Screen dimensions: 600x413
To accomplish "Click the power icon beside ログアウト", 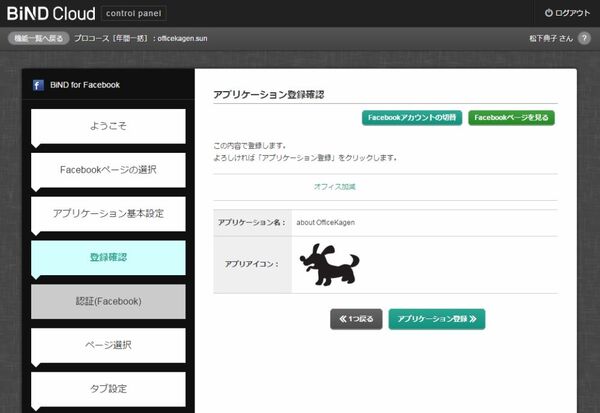I will [x=549, y=13].
